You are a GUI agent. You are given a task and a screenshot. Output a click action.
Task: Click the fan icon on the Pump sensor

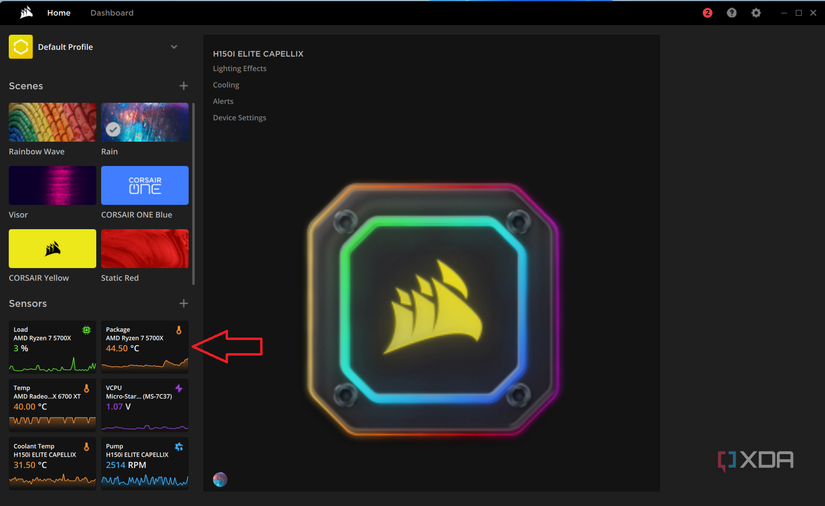pyautogui.click(x=179, y=447)
